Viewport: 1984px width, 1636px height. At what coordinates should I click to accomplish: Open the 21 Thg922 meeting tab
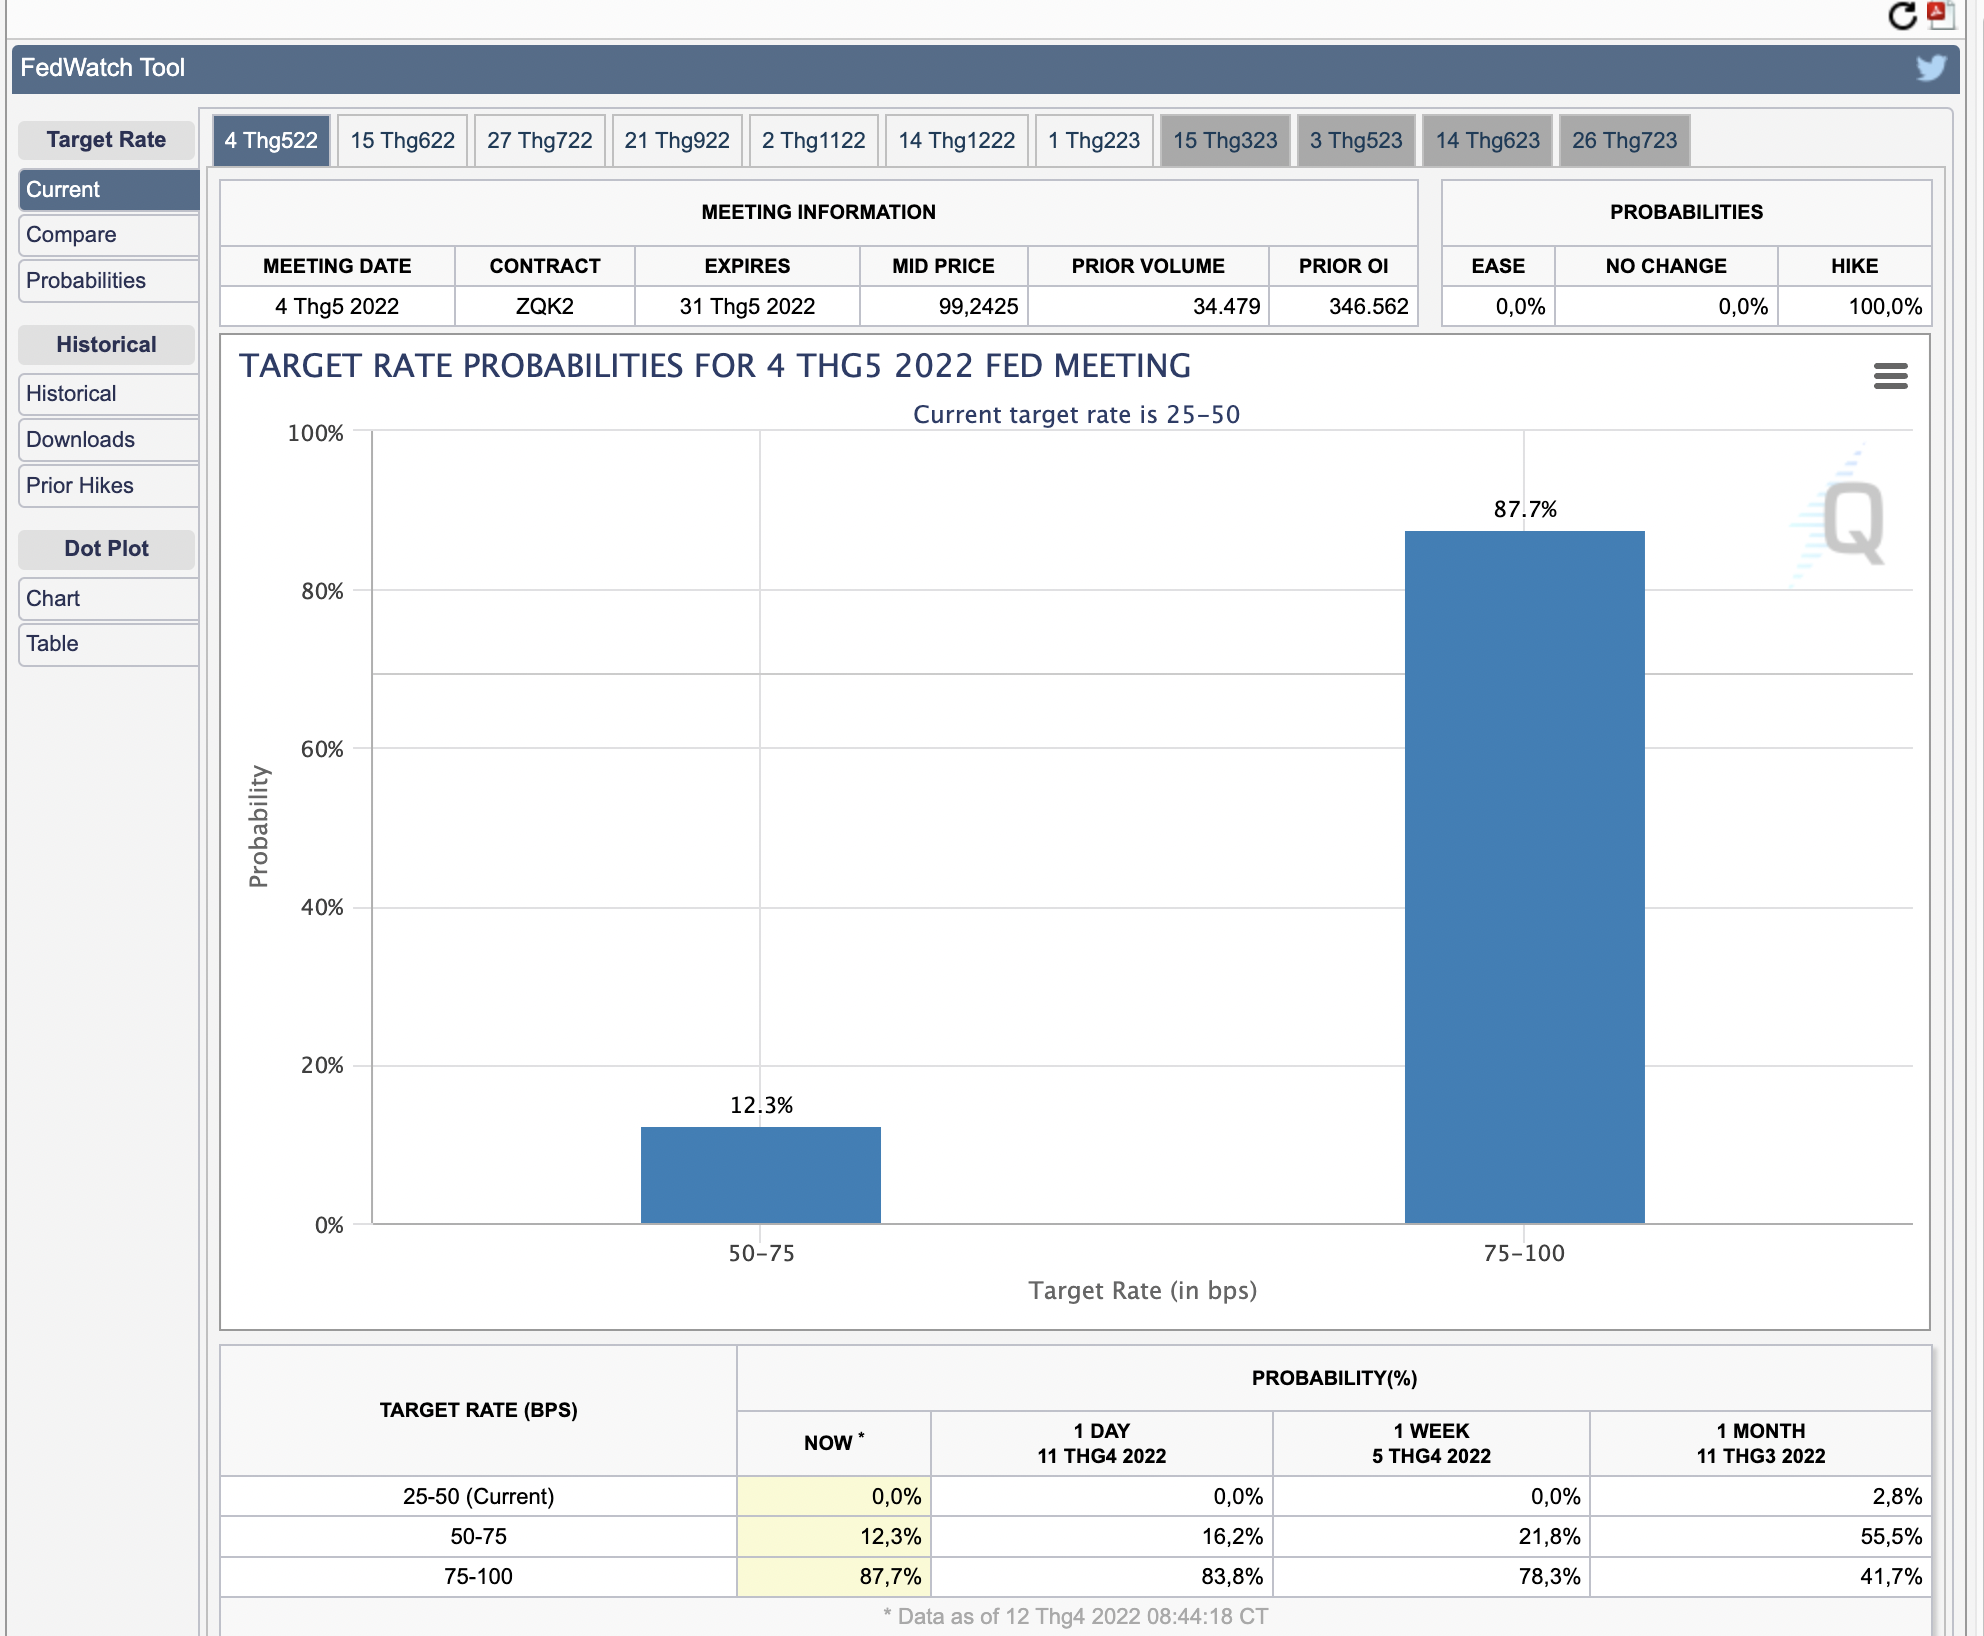point(677,140)
